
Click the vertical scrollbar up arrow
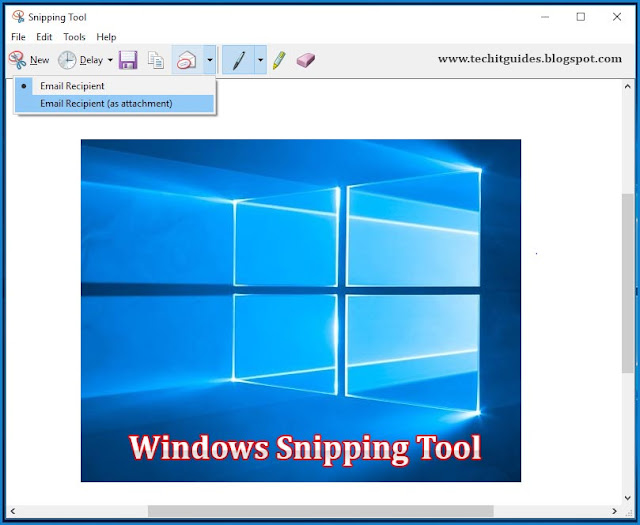coord(627,86)
